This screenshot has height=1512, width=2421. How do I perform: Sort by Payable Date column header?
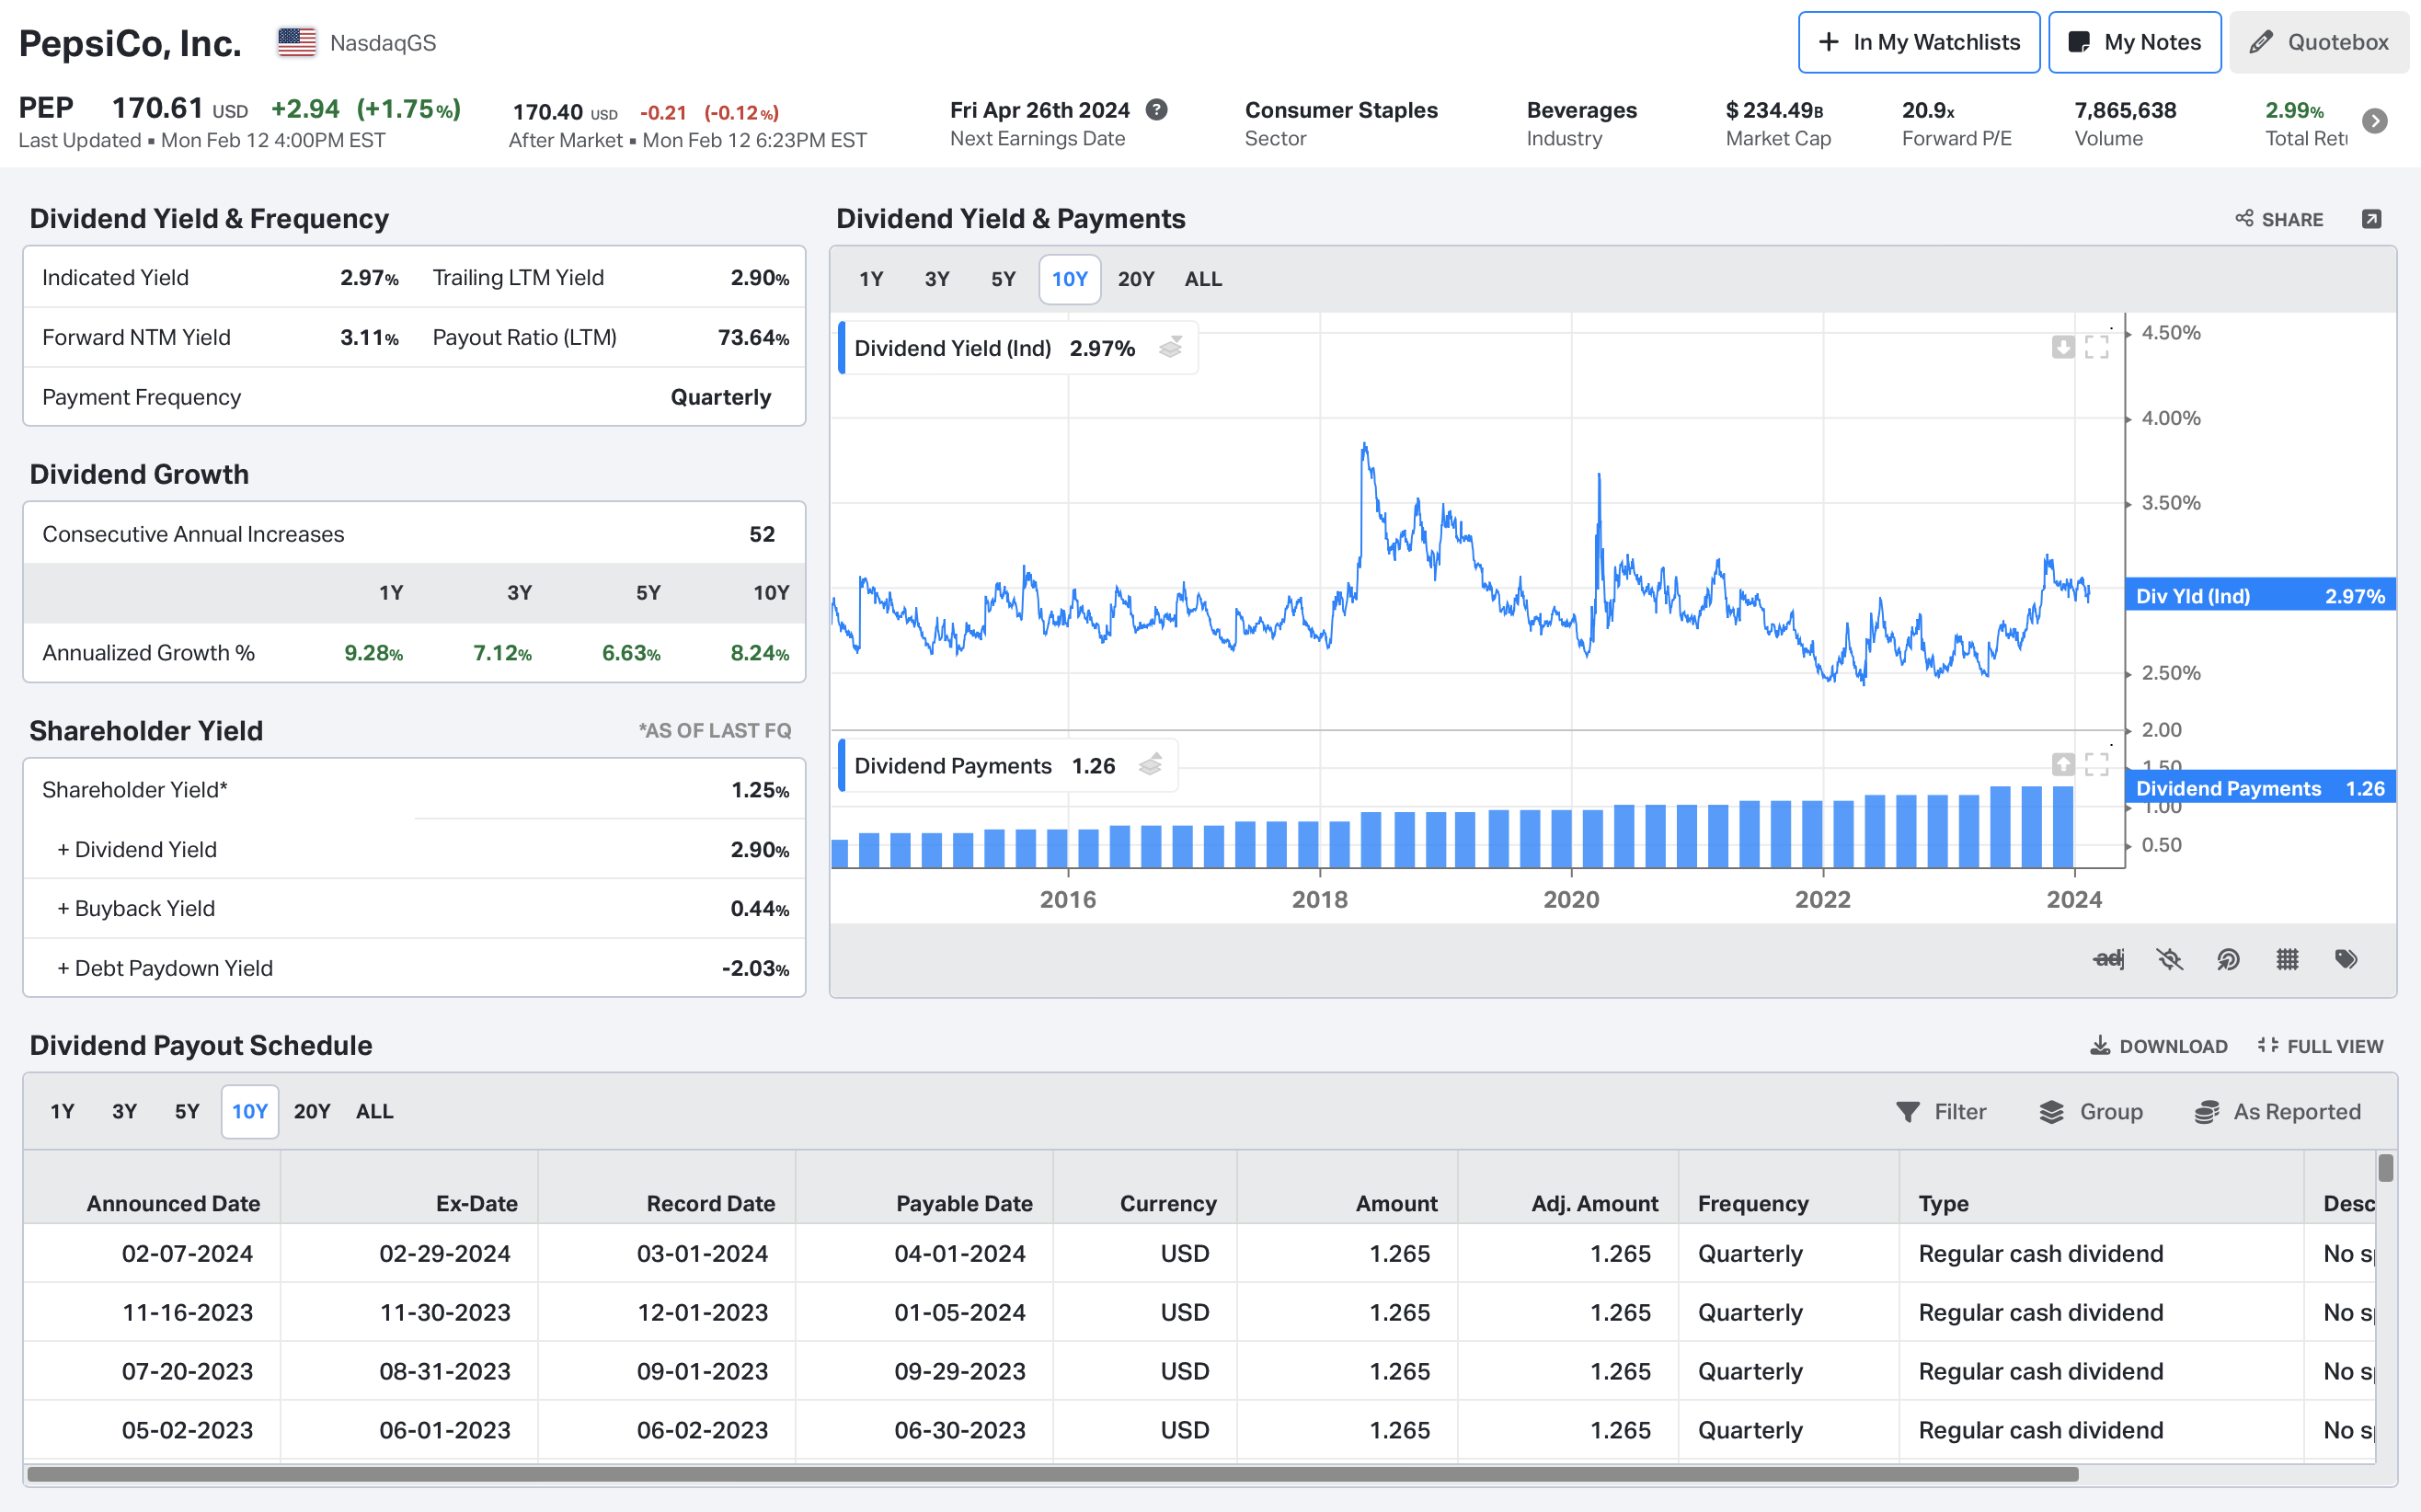pos(964,1202)
